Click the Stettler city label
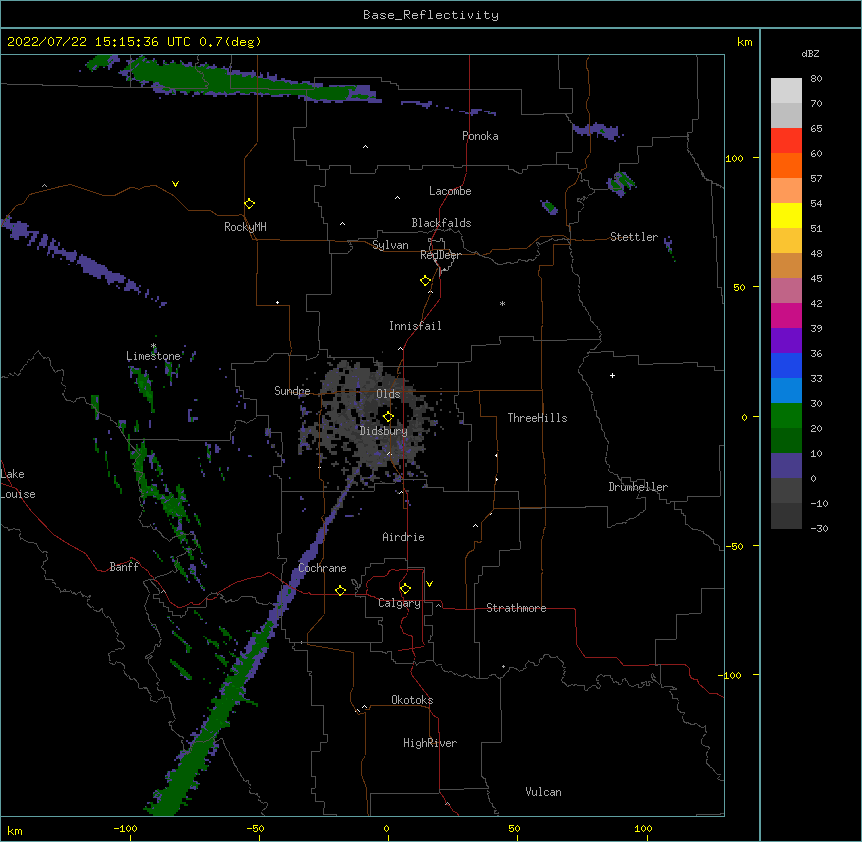Screen dimensions: 862x842 pos(634,237)
